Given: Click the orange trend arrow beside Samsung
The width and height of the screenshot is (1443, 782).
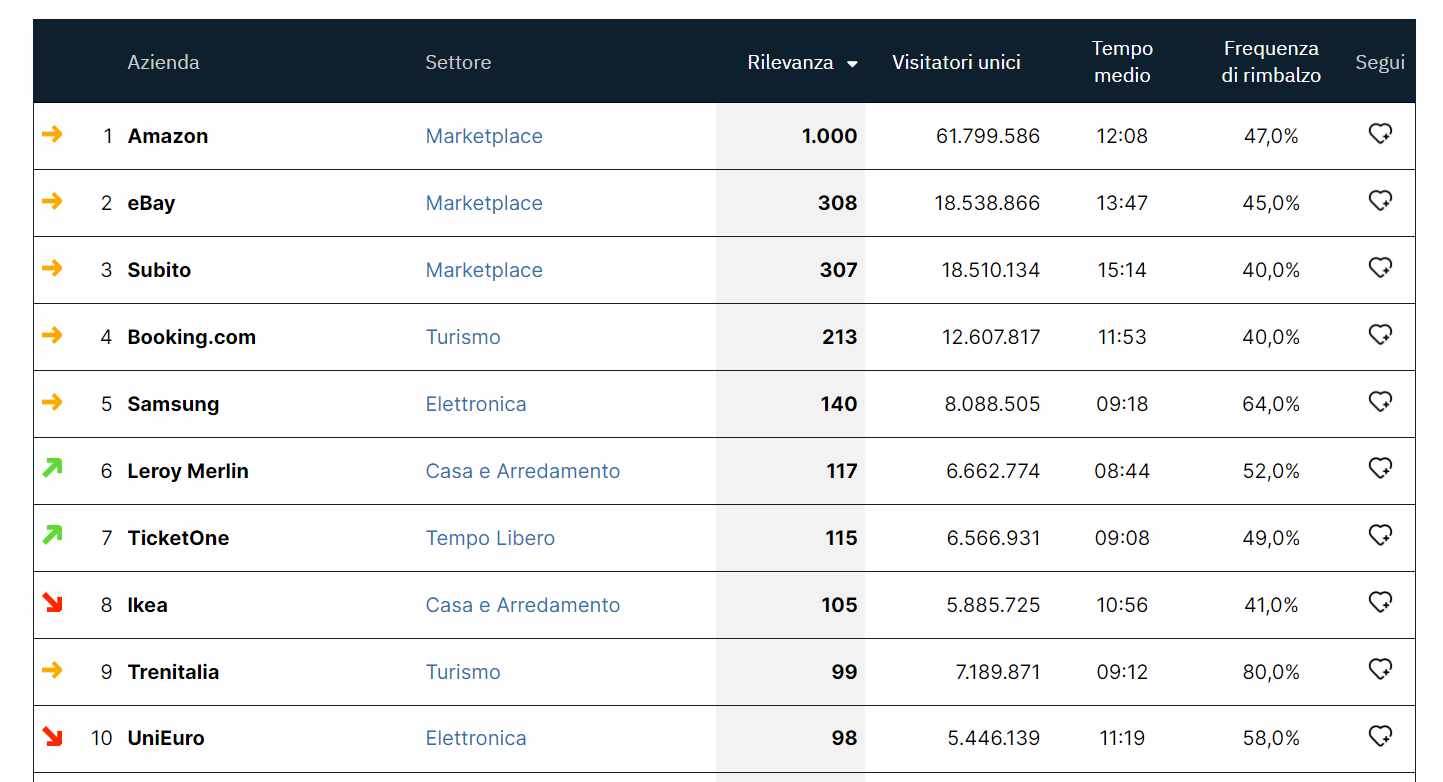Looking at the screenshot, I should 52,402.
